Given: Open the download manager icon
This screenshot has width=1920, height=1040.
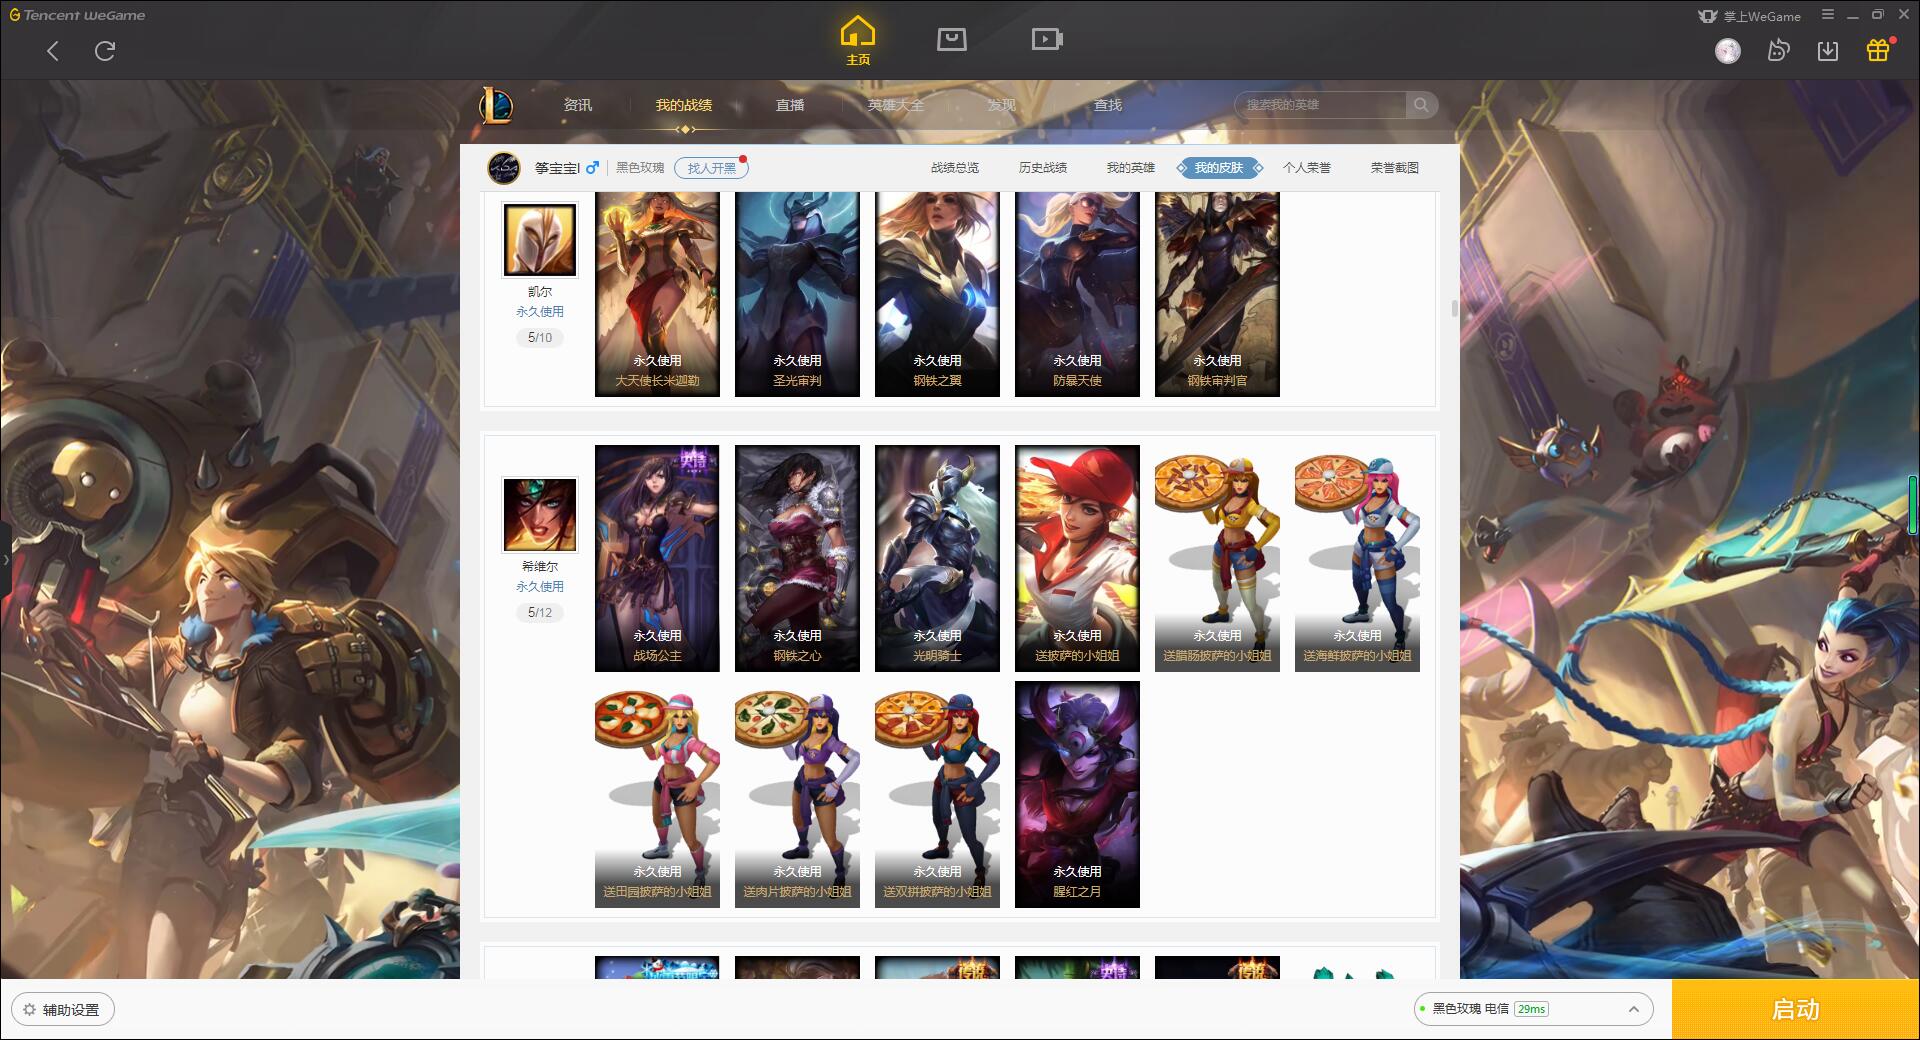Looking at the screenshot, I should (x=1828, y=51).
